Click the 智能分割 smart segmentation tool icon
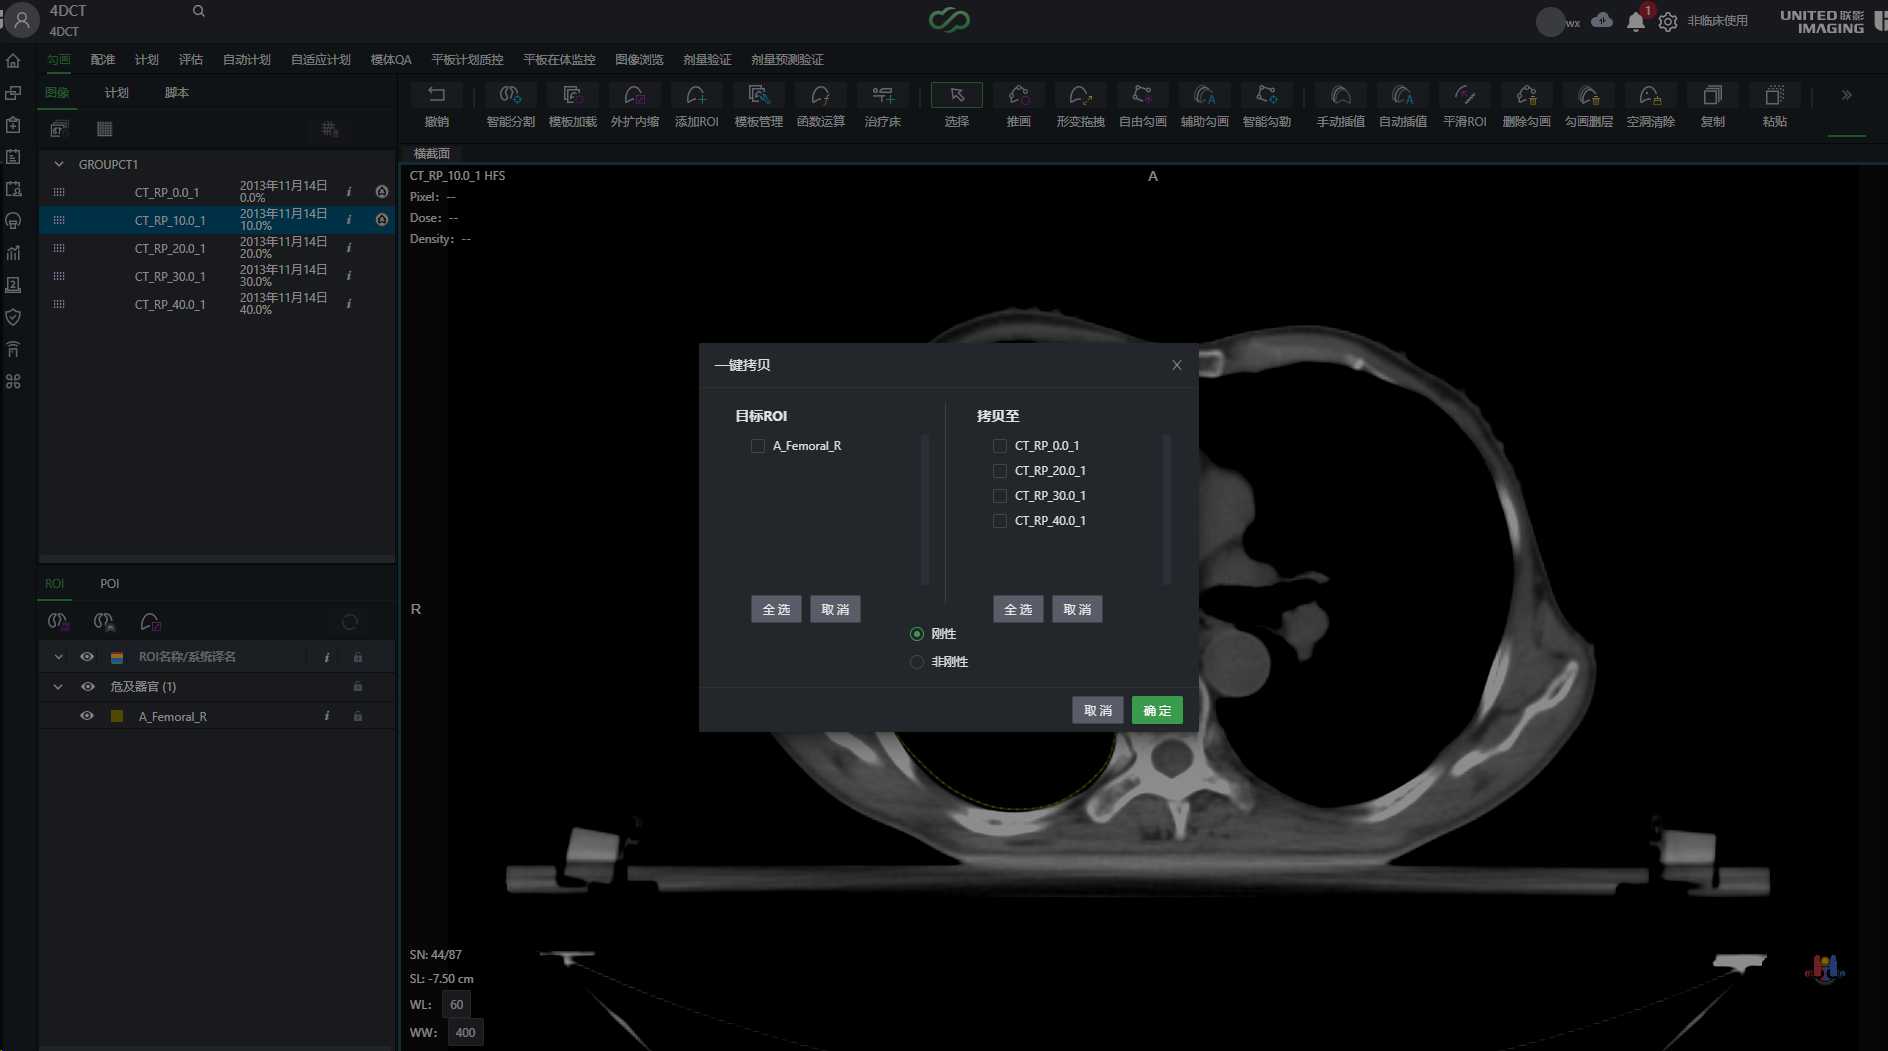The height and width of the screenshot is (1051, 1888). coord(510,96)
